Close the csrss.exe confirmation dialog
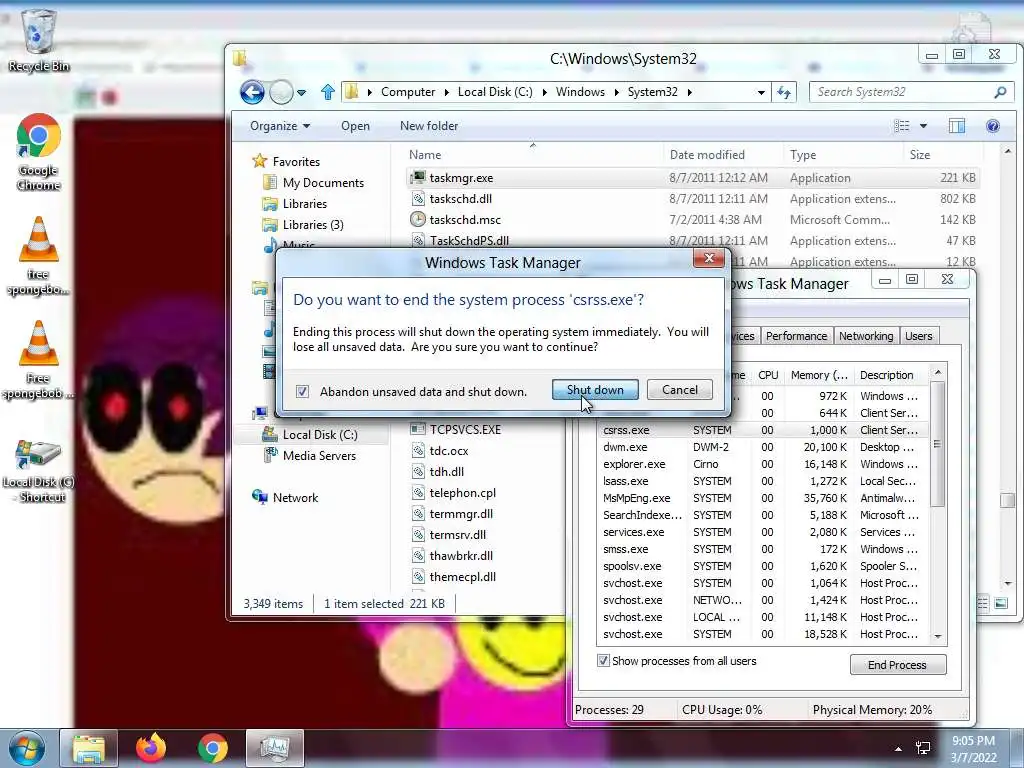Screen dimensions: 1024x768 pyautogui.click(x=709, y=258)
